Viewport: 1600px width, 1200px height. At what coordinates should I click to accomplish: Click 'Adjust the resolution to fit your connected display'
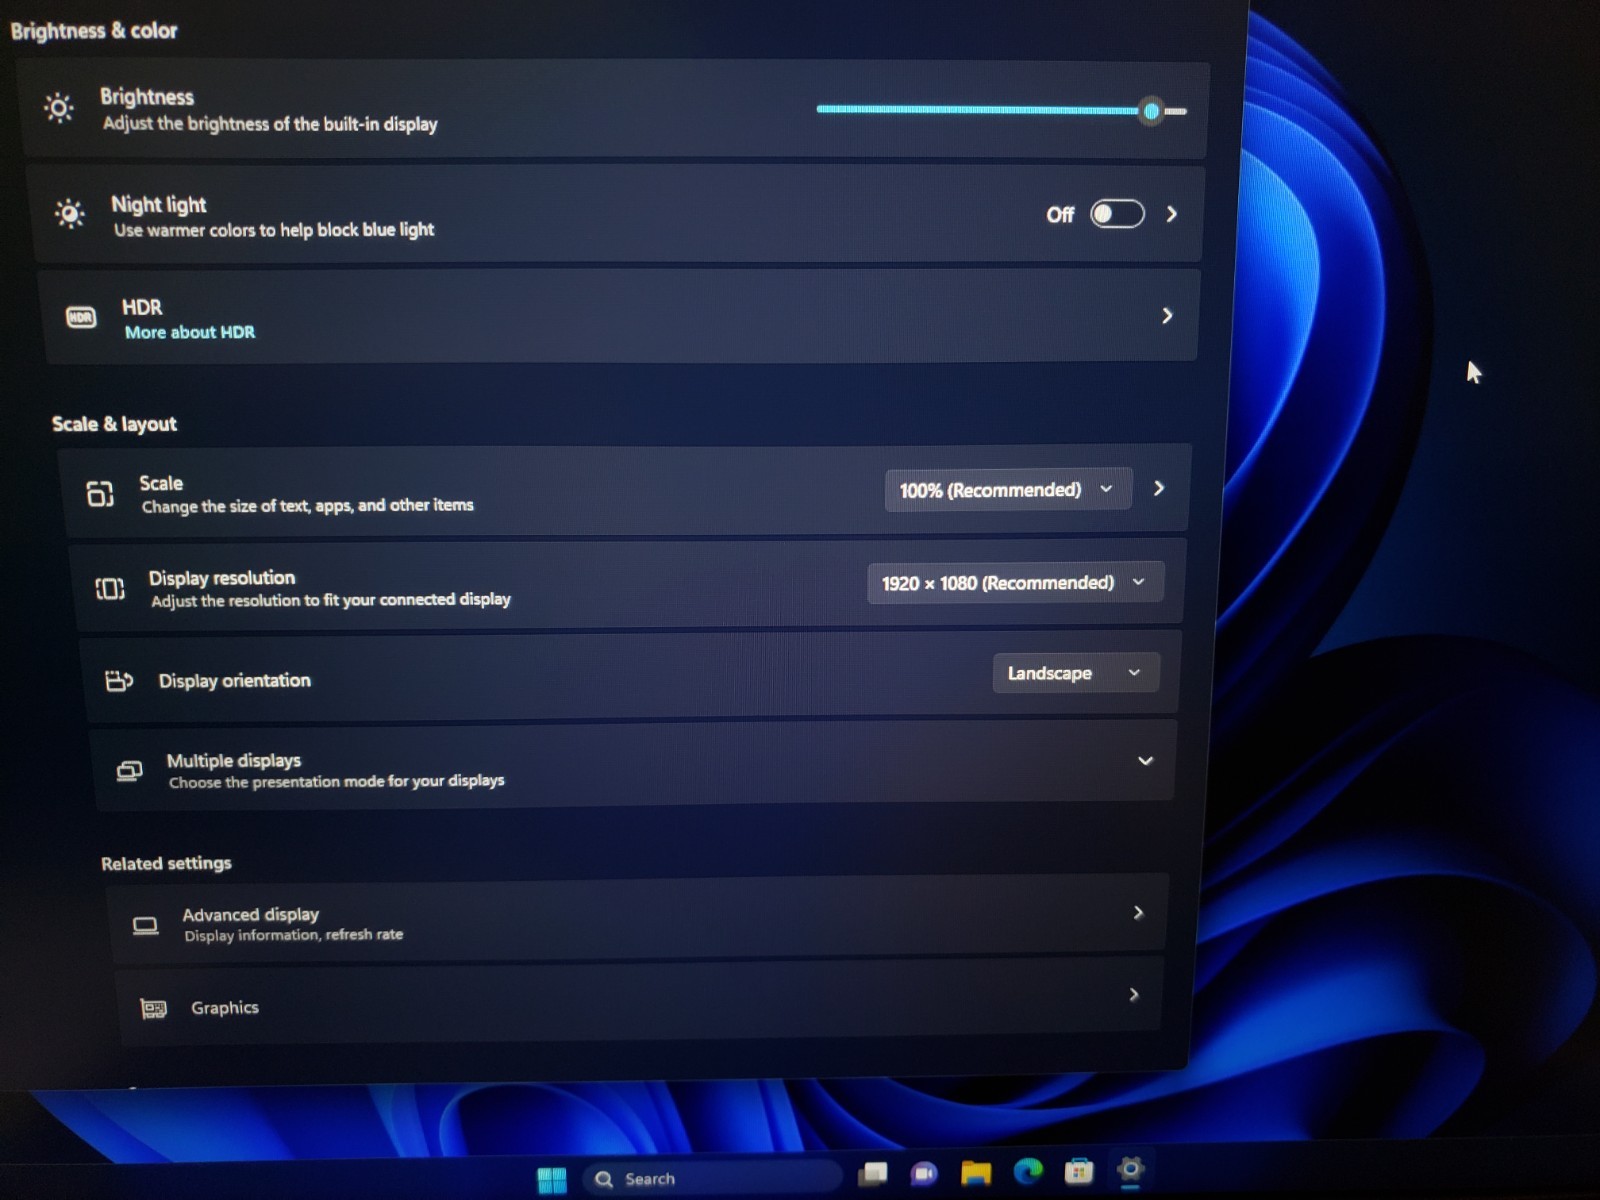coord(330,600)
